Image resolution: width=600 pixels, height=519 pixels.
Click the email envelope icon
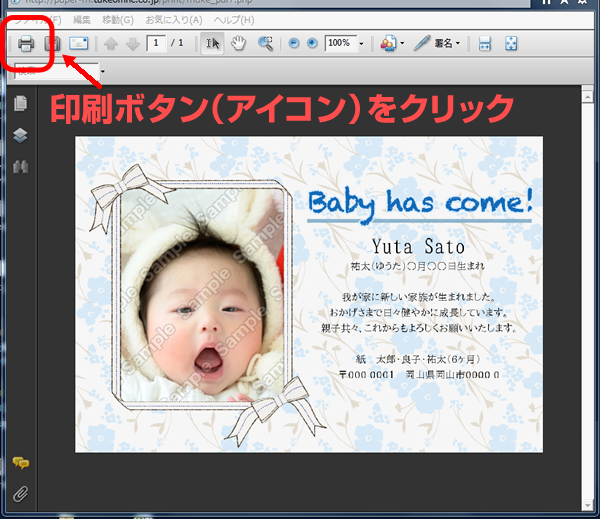coord(79,44)
